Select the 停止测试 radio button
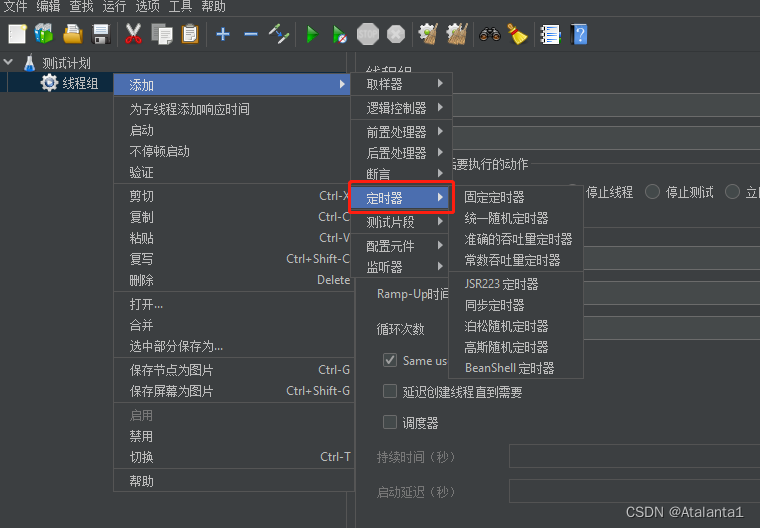The height and width of the screenshot is (528, 760). [652, 192]
